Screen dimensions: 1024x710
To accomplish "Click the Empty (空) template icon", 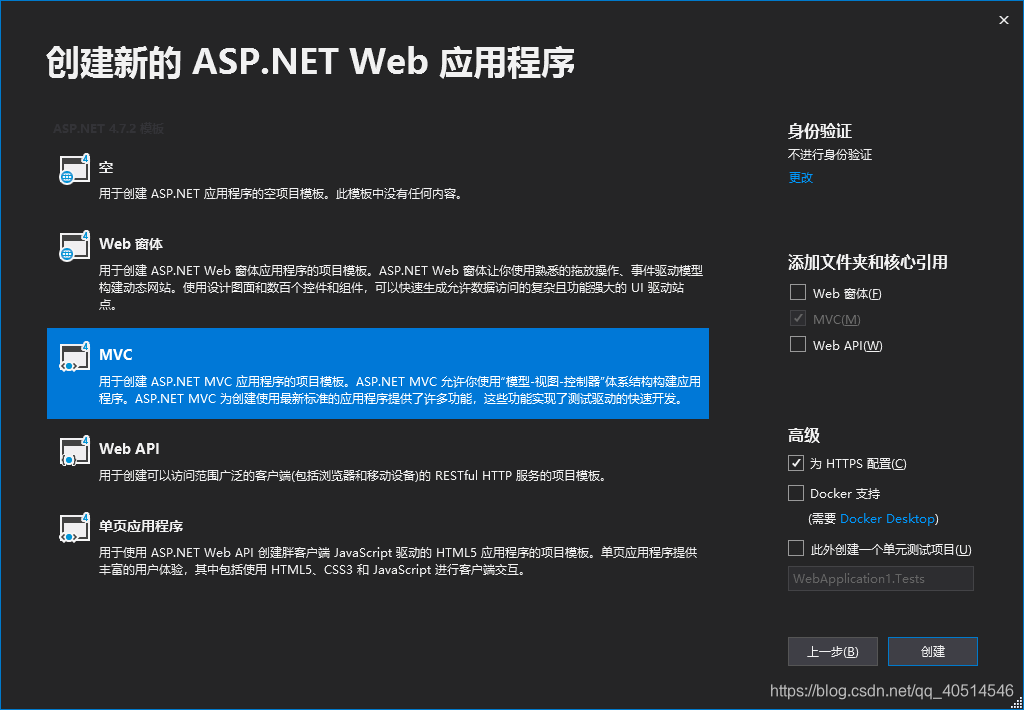I will point(74,169).
